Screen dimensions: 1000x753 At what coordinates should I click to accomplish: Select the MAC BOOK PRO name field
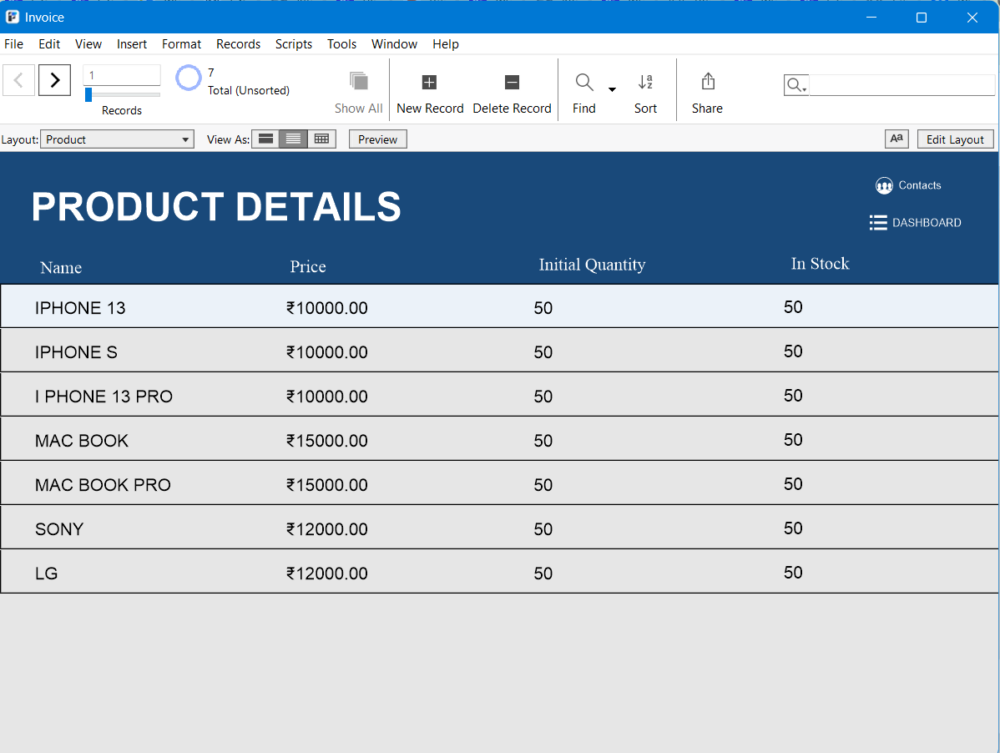(x=103, y=485)
